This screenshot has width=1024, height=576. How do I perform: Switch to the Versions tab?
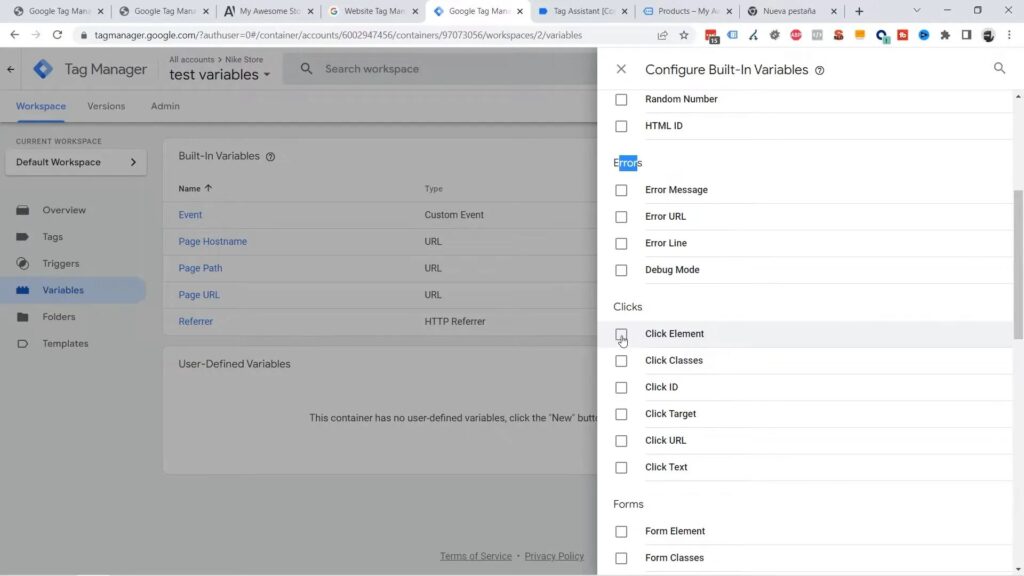click(x=106, y=106)
